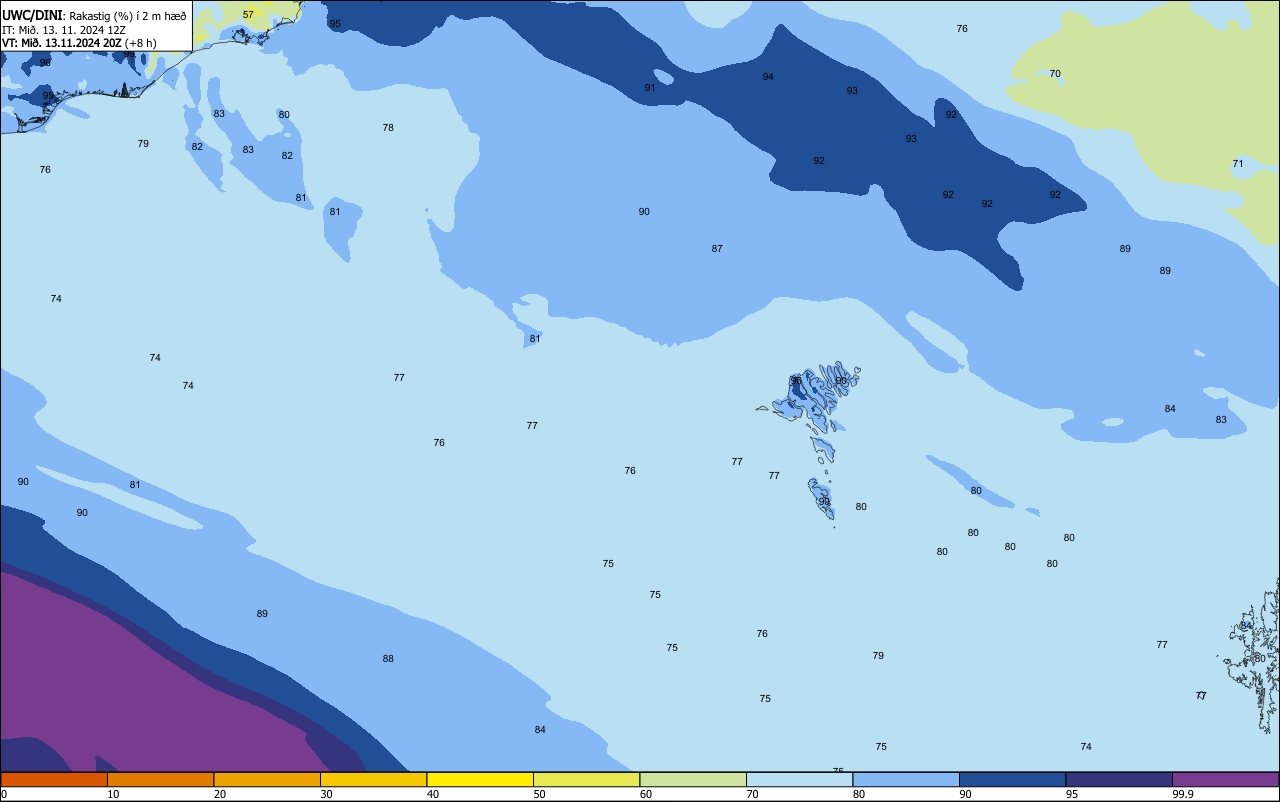
Task: Click the legend tick label 99.9
Action: (x=1183, y=794)
